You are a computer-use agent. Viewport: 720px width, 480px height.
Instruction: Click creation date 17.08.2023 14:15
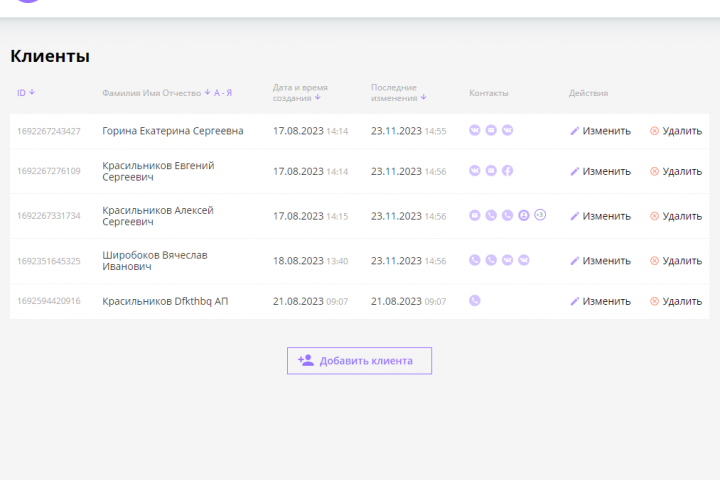310,216
